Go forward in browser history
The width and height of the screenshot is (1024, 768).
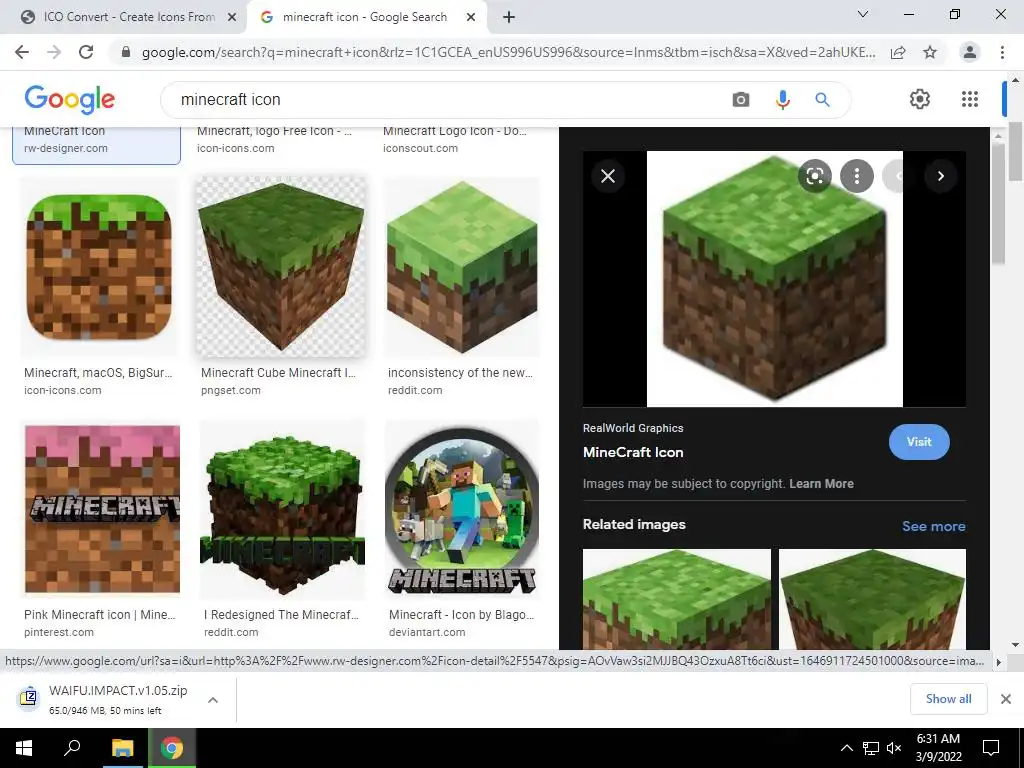(54, 52)
